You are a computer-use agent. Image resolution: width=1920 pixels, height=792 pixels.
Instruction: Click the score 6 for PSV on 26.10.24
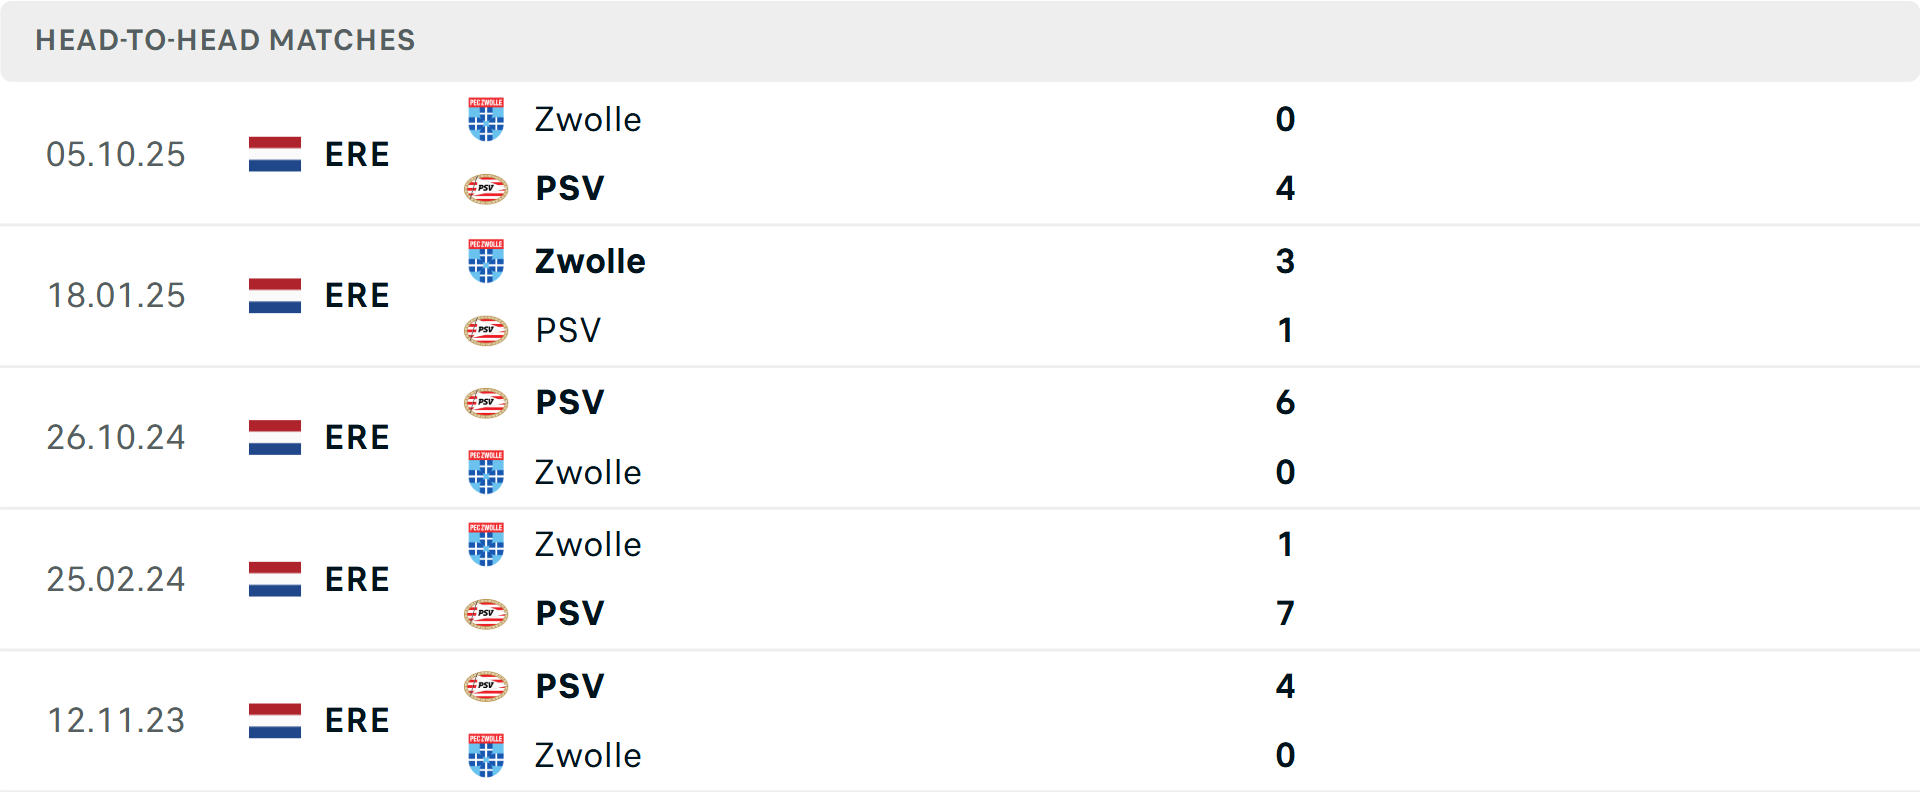[1286, 403]
